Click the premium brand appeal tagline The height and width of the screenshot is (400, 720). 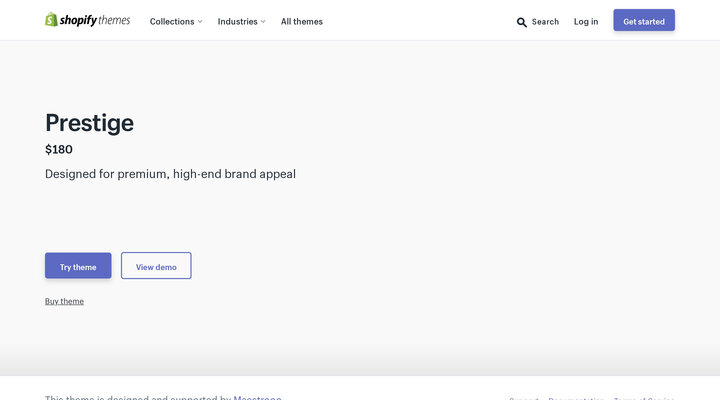click(170, 174)
